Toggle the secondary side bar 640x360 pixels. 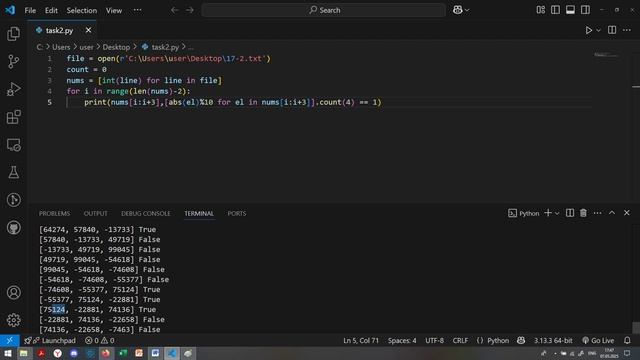click(585, 10)
